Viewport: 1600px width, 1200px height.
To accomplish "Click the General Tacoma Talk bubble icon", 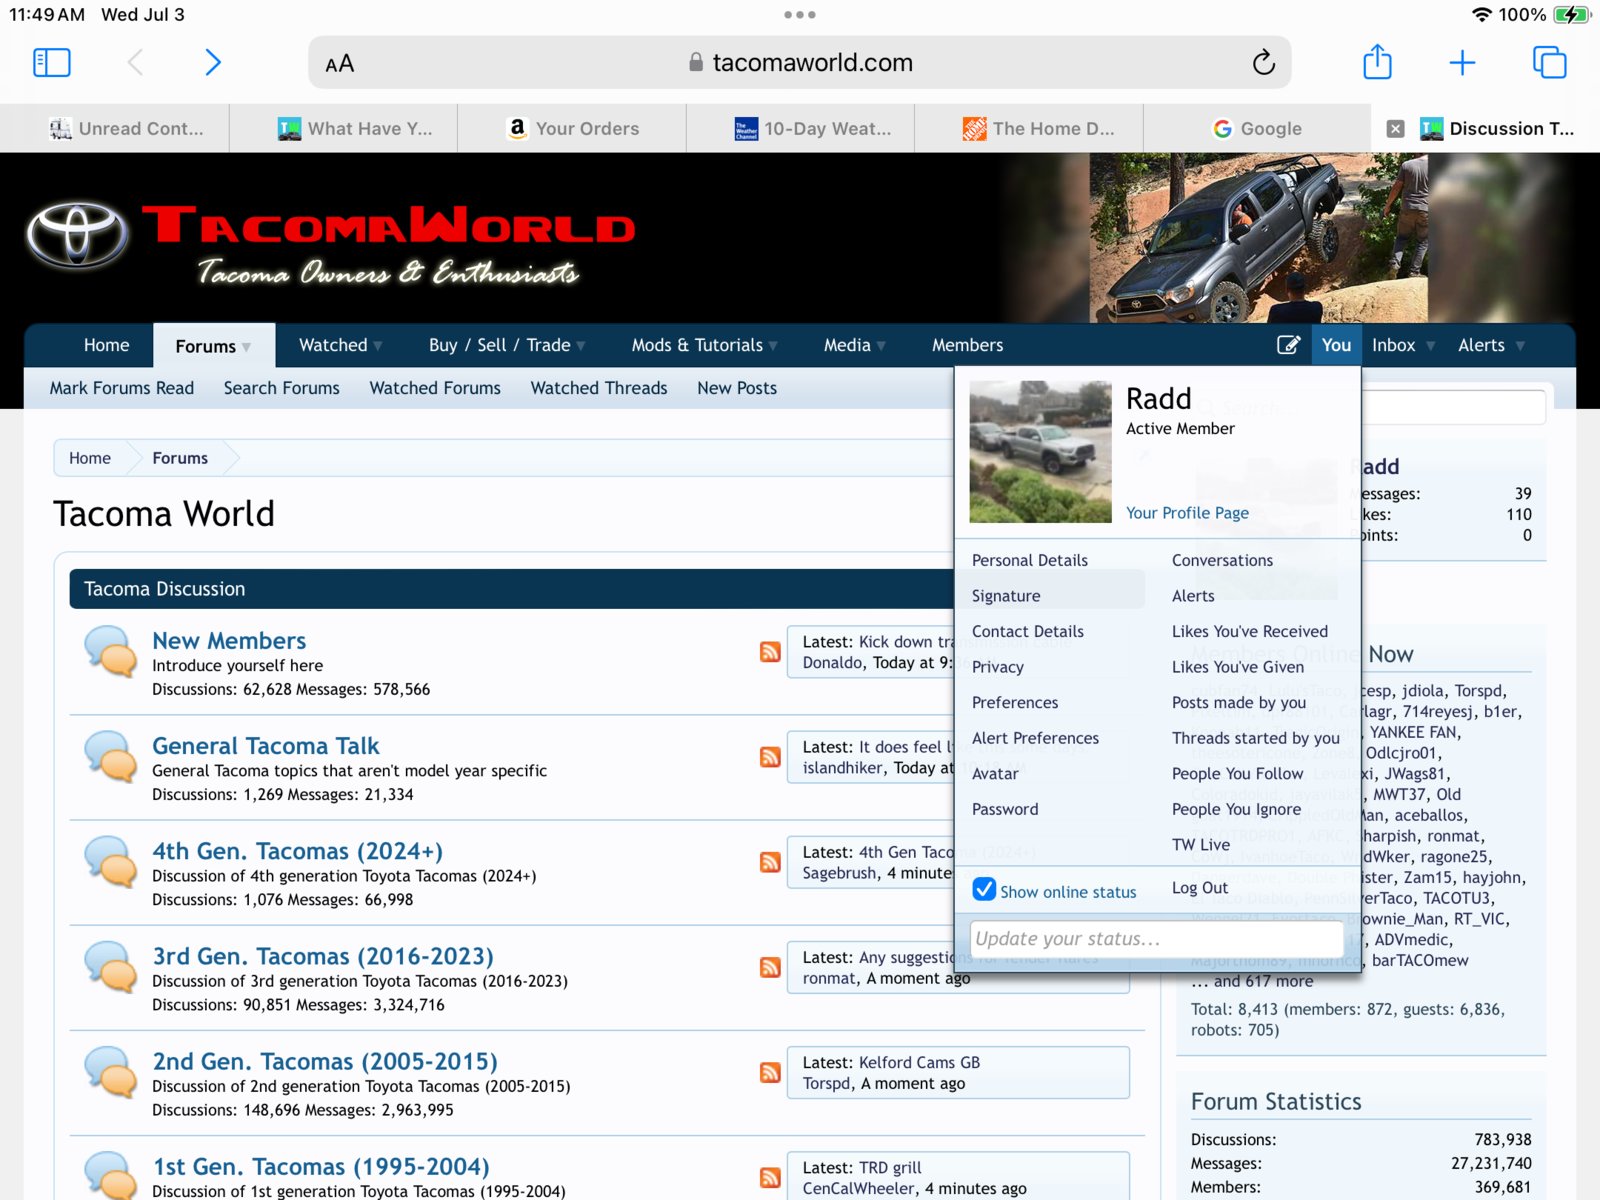I will click(110, 756).
